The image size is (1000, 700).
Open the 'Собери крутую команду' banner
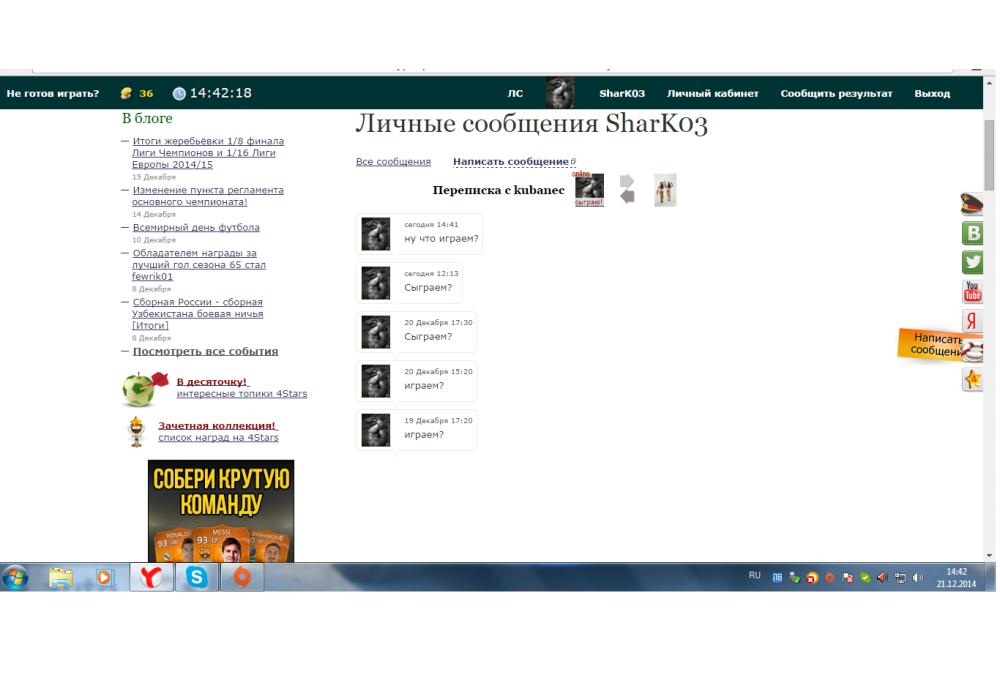pos(221,510)
